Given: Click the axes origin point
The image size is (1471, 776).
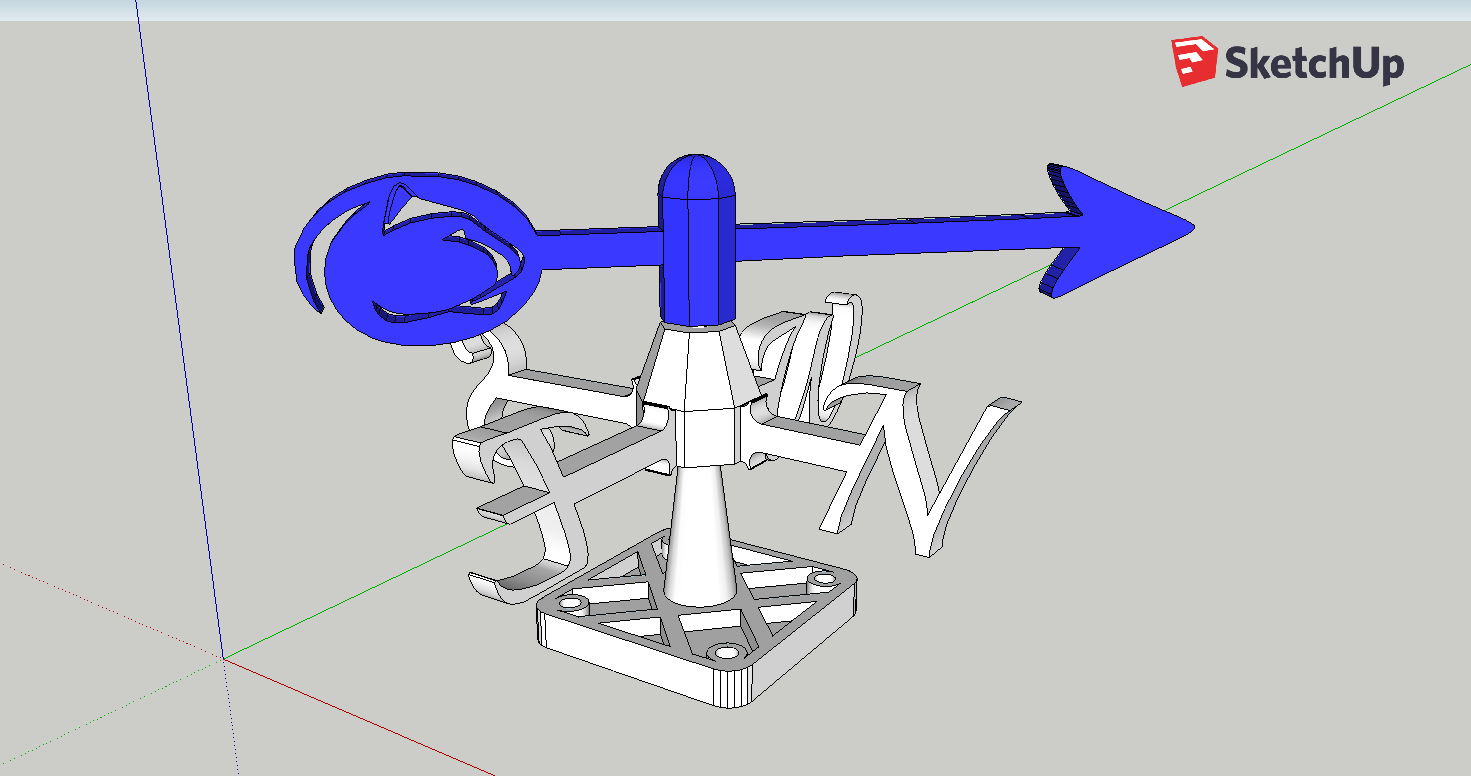Looking at the screenshot, I should click(224, 659).
